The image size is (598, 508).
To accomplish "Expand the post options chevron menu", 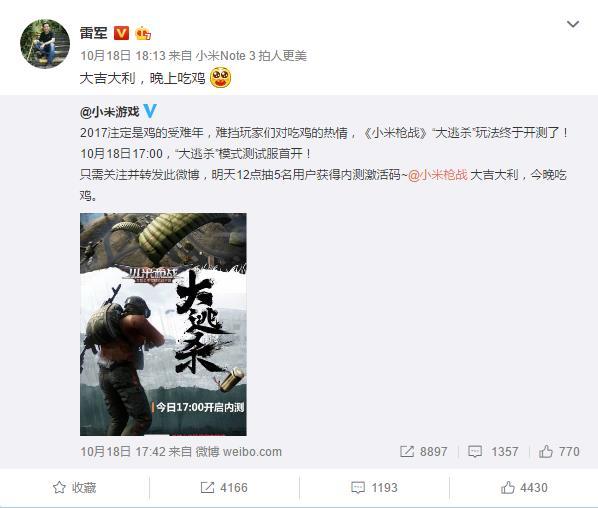I will point(573,24).
